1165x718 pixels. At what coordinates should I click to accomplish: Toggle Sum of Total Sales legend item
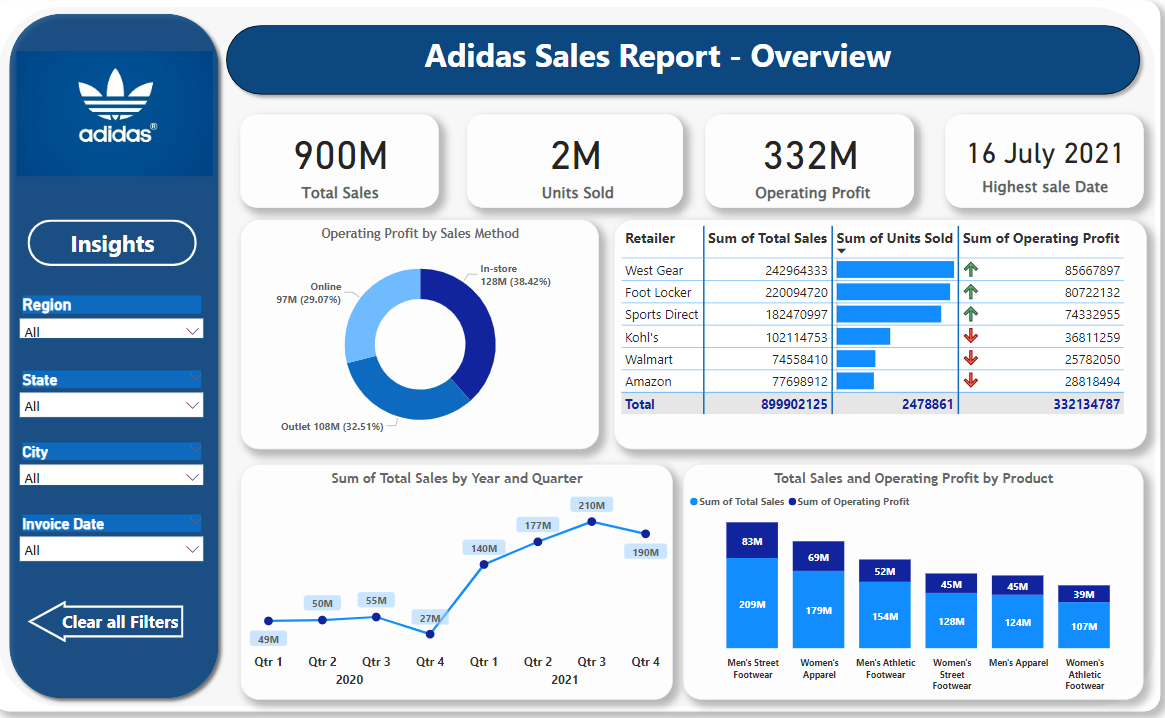(737, 502)
